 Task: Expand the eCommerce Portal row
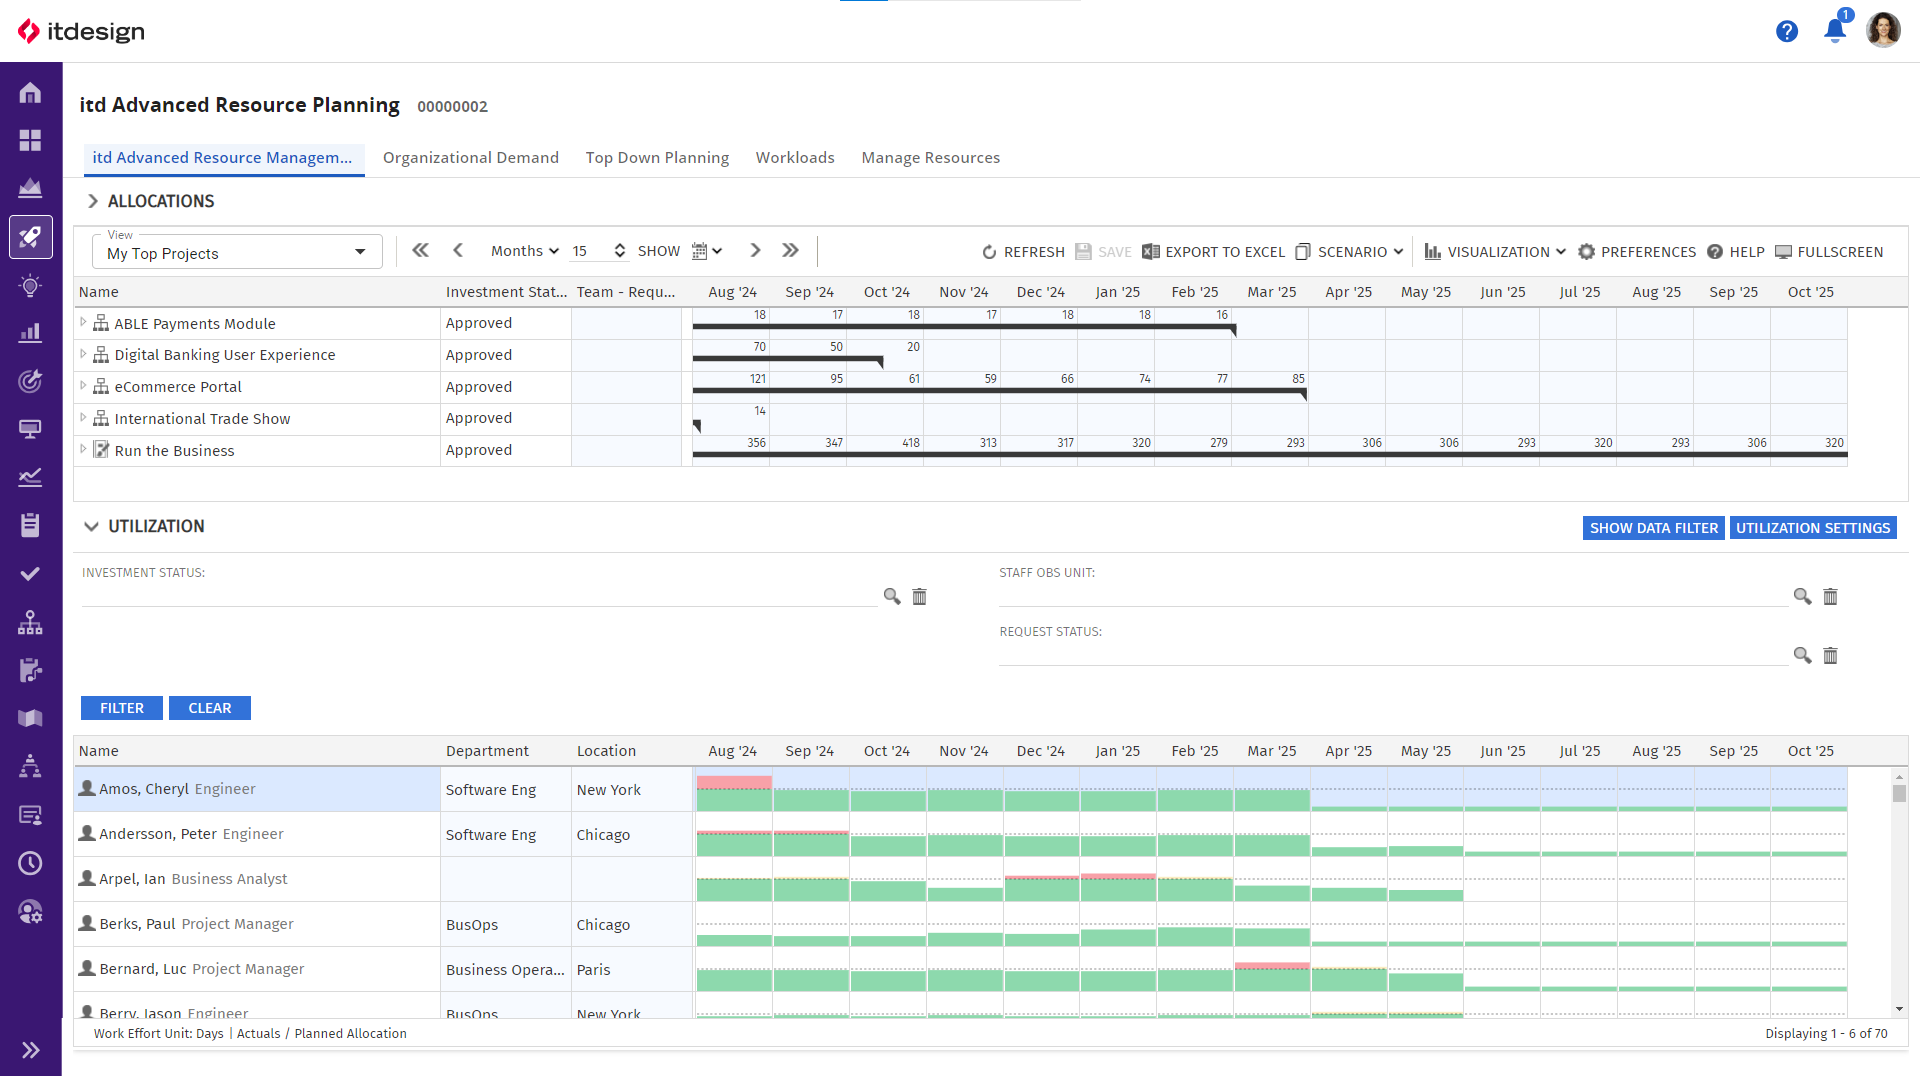pos(83,386)
